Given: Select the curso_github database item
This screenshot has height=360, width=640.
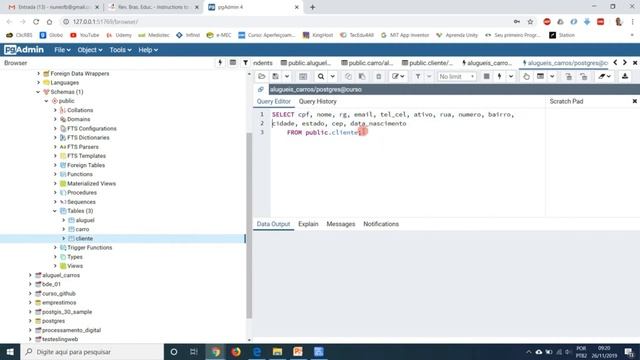Looking at the screenshot, I should coord(59,293).
